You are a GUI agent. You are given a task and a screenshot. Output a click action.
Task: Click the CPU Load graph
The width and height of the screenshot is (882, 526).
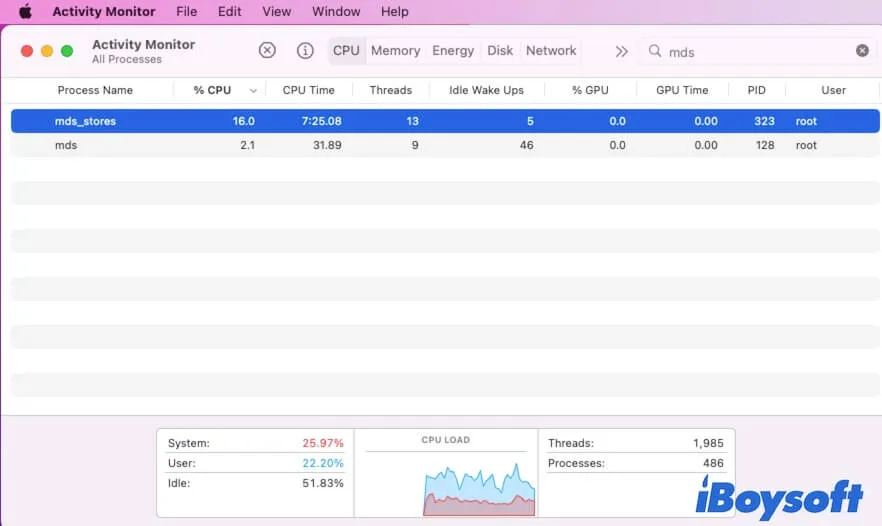point(446,480)
